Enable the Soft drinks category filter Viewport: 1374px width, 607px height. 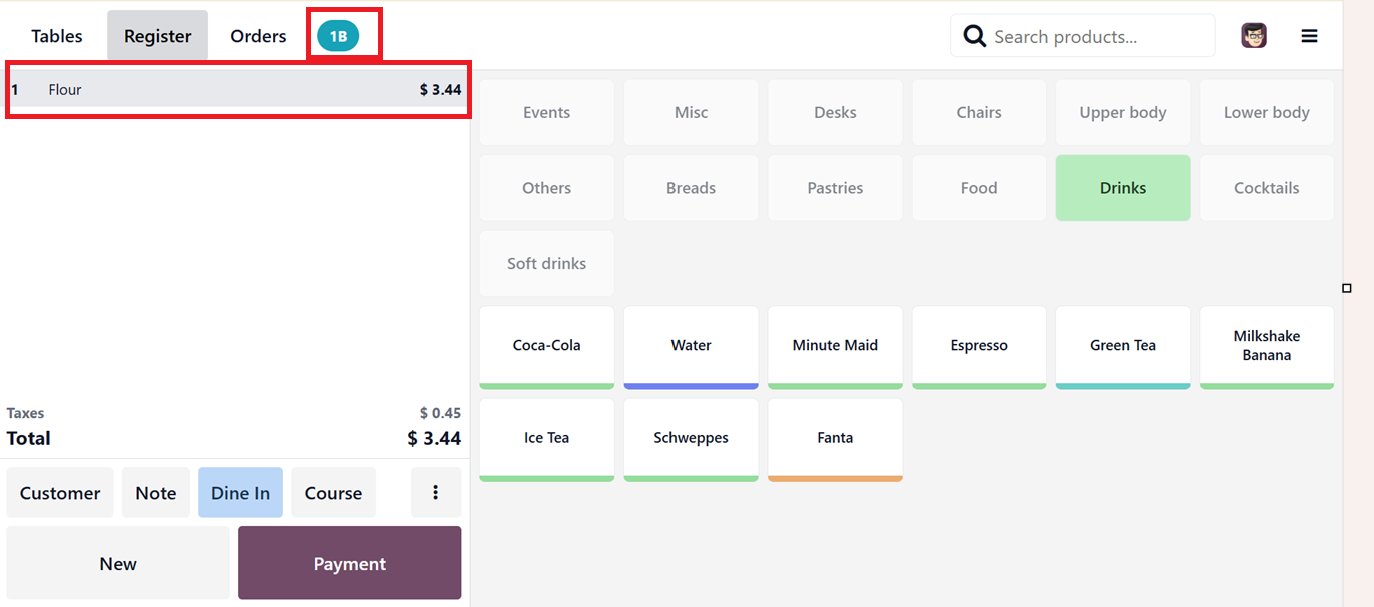point(546,263)
